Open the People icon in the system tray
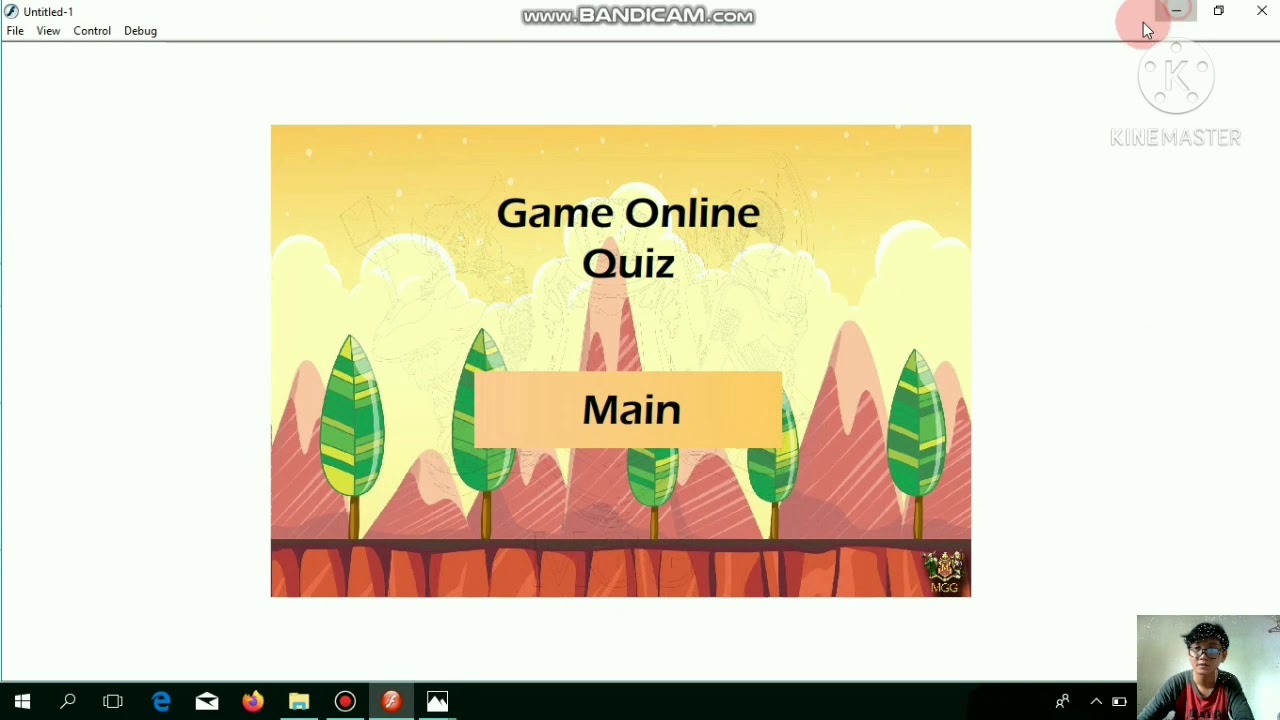Image resolution: width=1280 pixels, height=720 pixels. coord(1062,702)
